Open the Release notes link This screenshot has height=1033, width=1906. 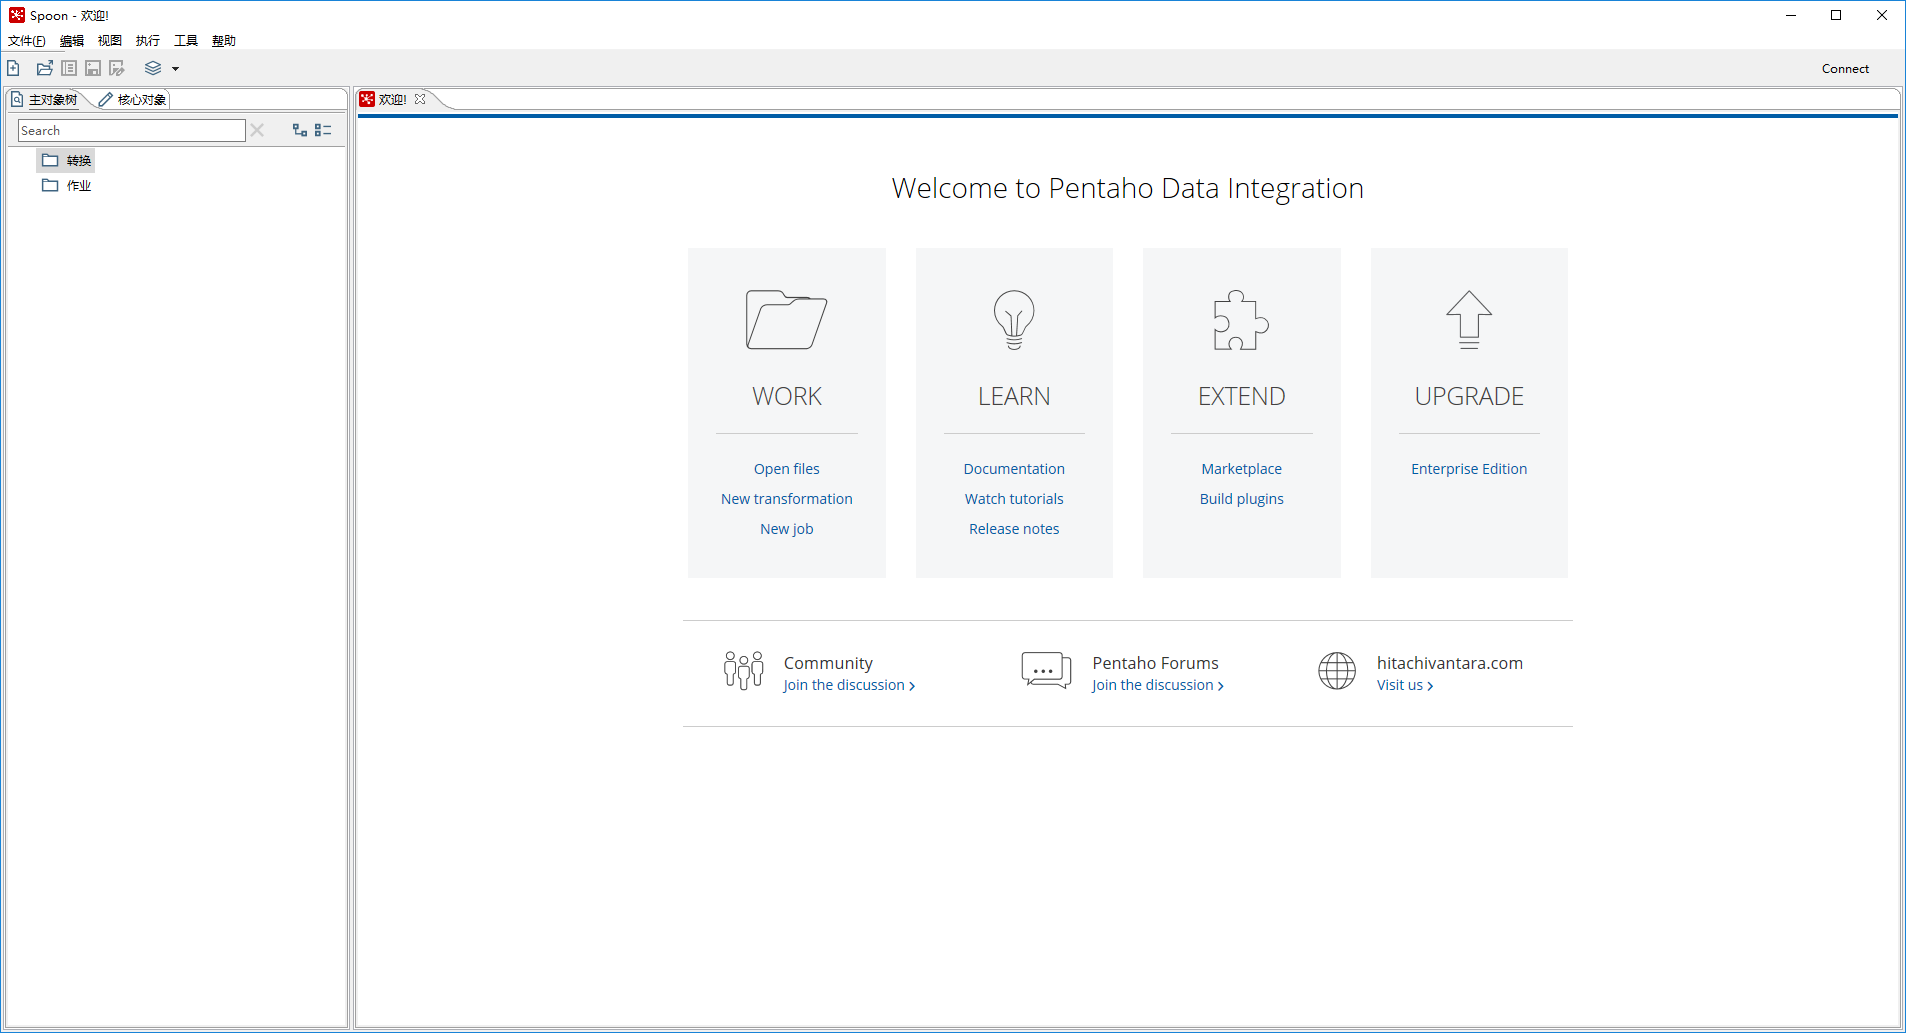tap(1014, 529)
